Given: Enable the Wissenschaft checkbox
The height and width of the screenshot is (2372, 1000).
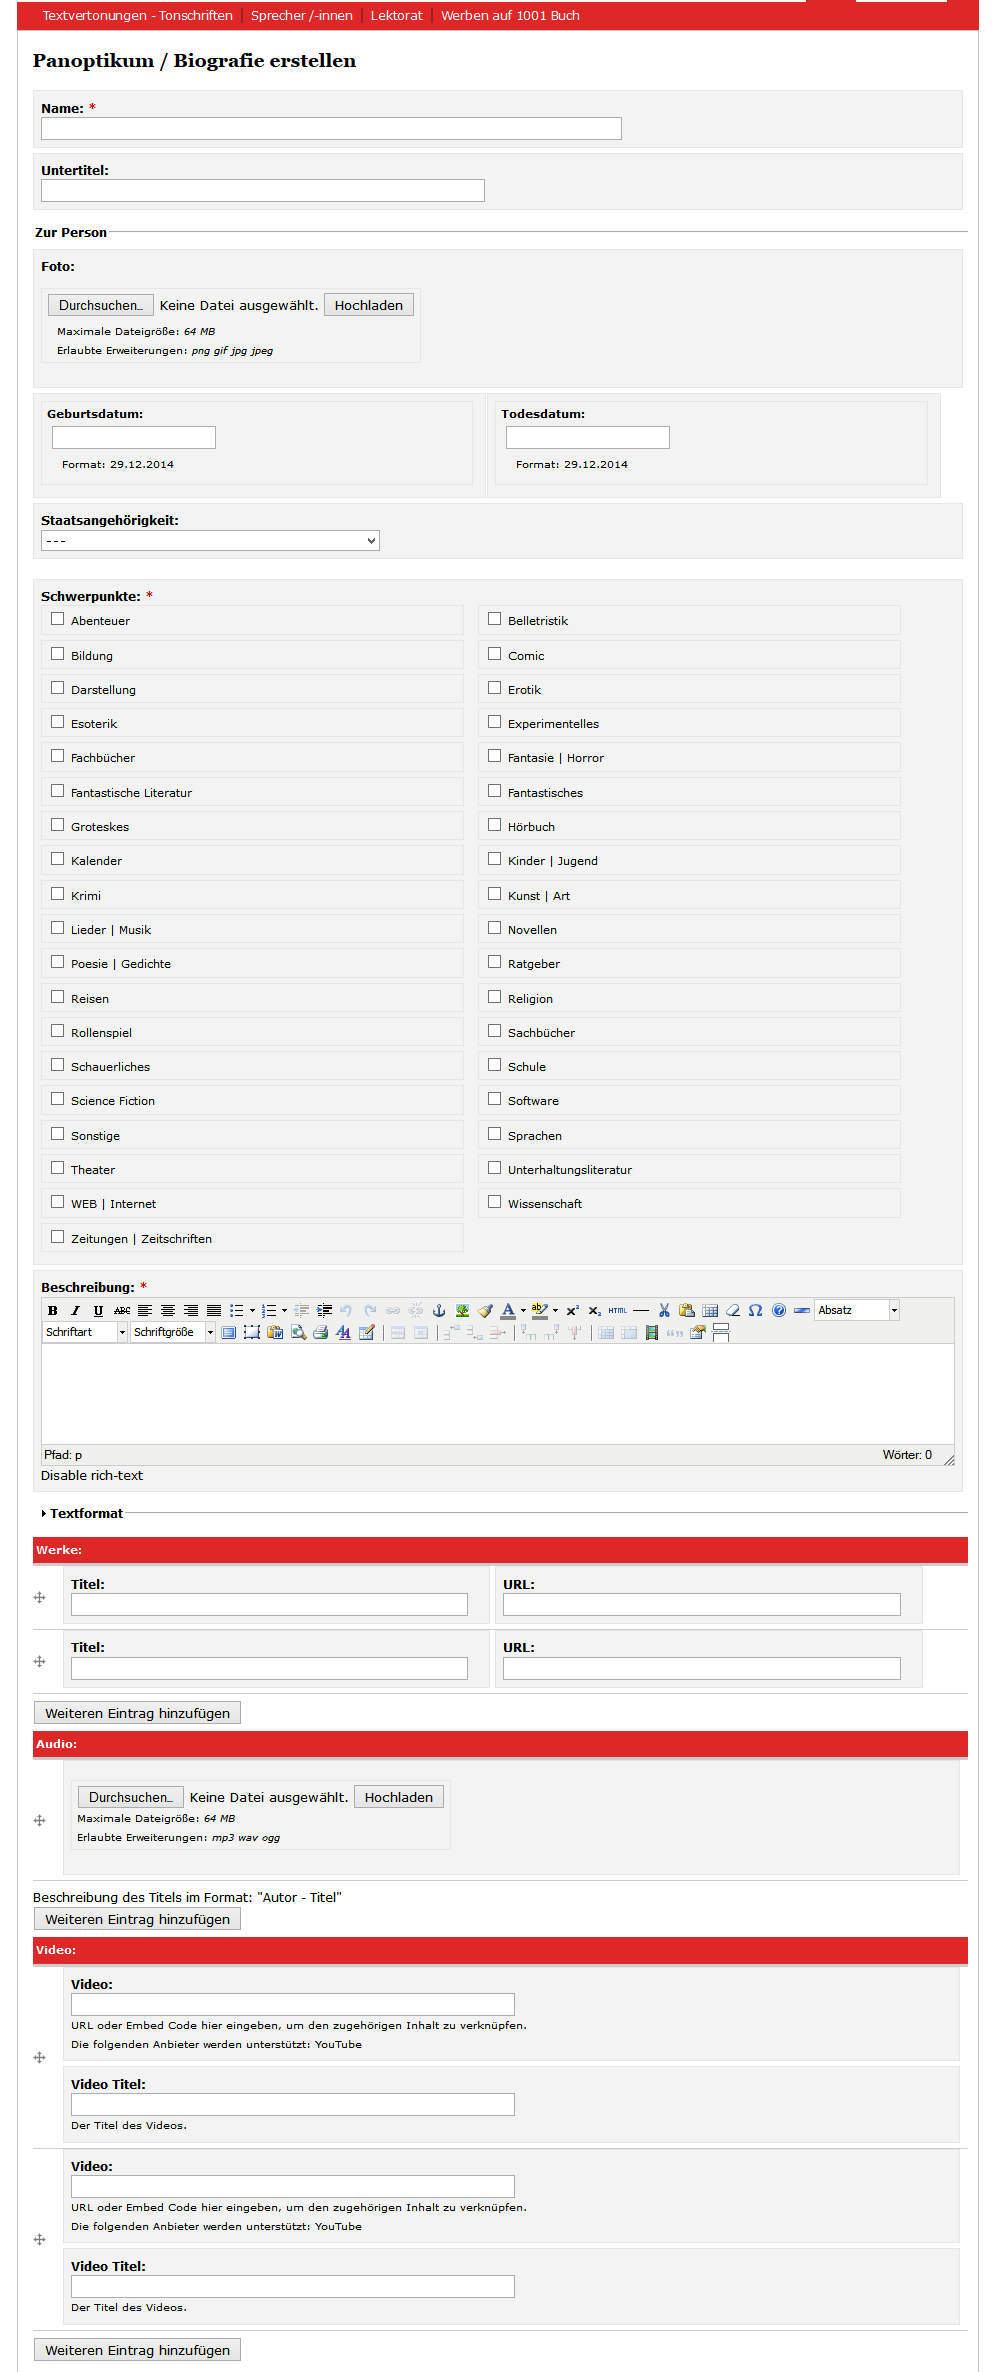Looking at the screenshot, I should point(494,1202).
